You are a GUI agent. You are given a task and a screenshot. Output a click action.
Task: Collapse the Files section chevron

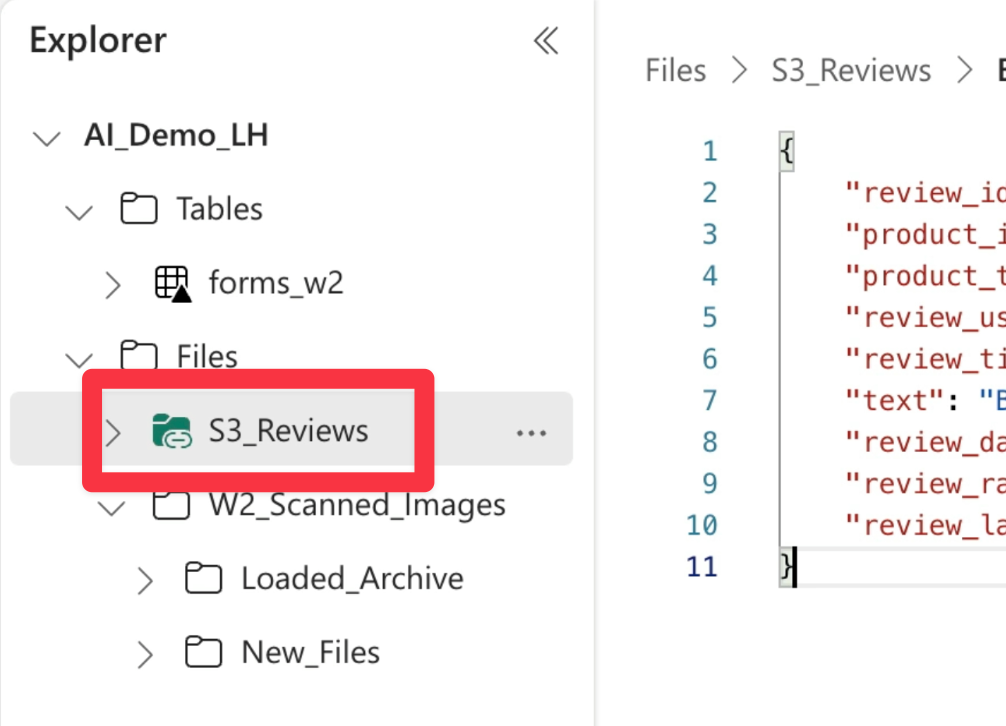tap(79, 357)
